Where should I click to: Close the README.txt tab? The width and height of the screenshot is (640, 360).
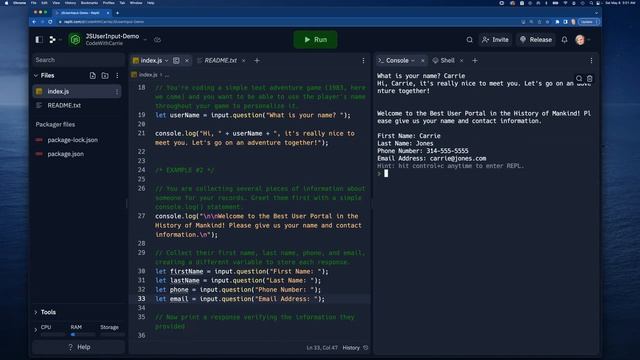tap(244, 60)
